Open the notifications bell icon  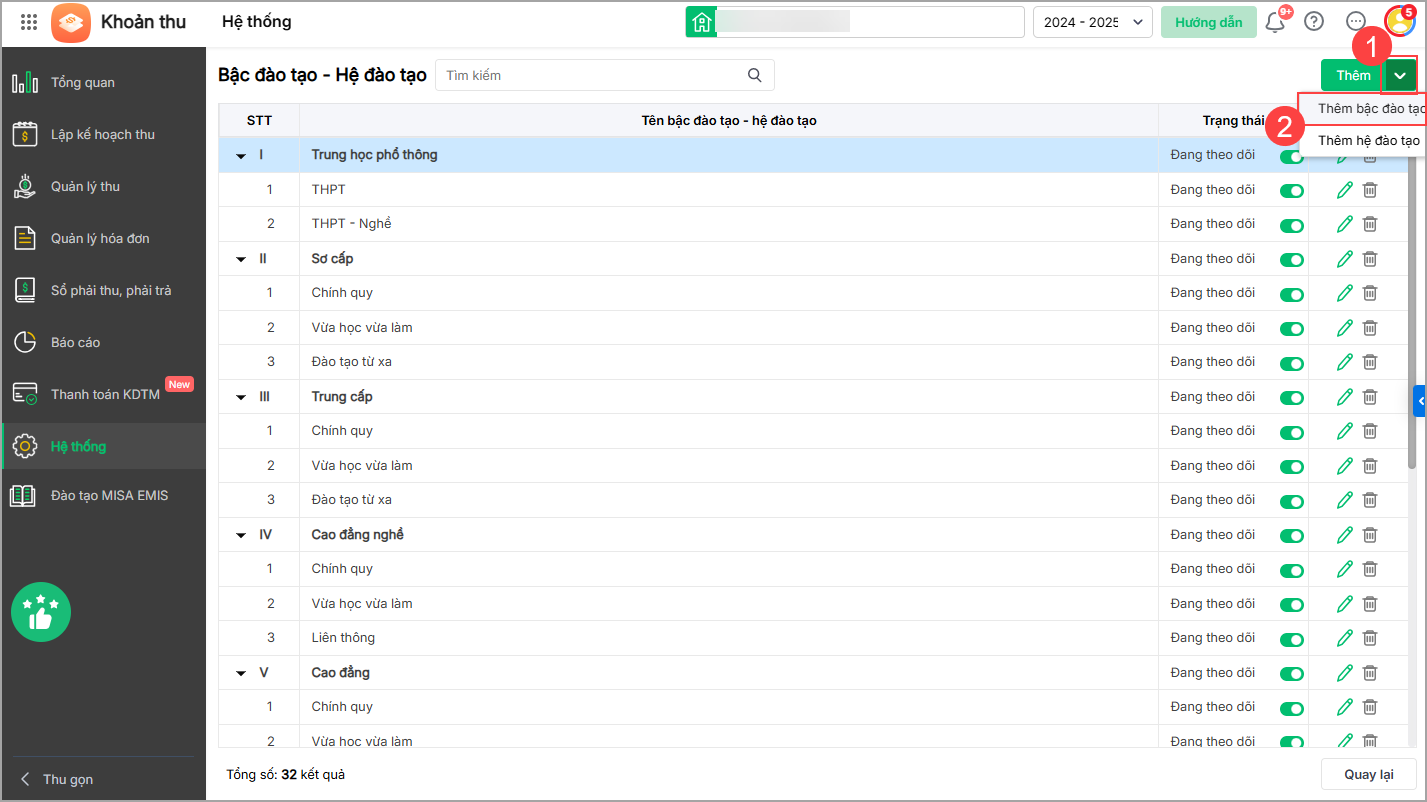click(x=1275, y=22)
